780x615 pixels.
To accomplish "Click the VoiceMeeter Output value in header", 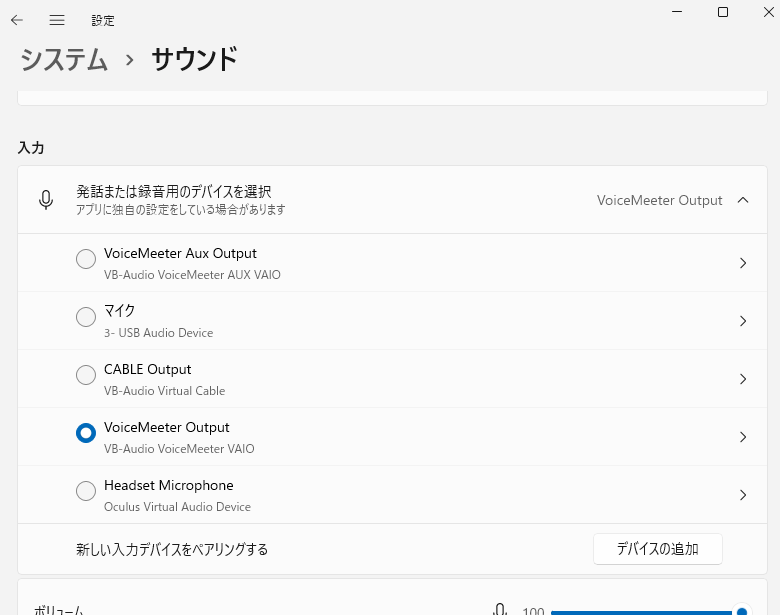I will click(x=659, y=200).
